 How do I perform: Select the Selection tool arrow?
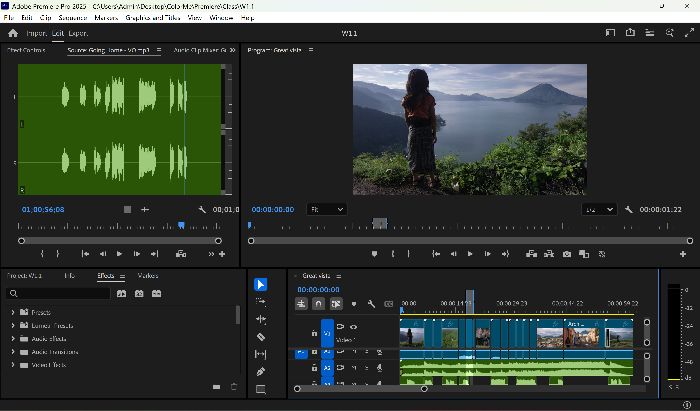[261, 284]
